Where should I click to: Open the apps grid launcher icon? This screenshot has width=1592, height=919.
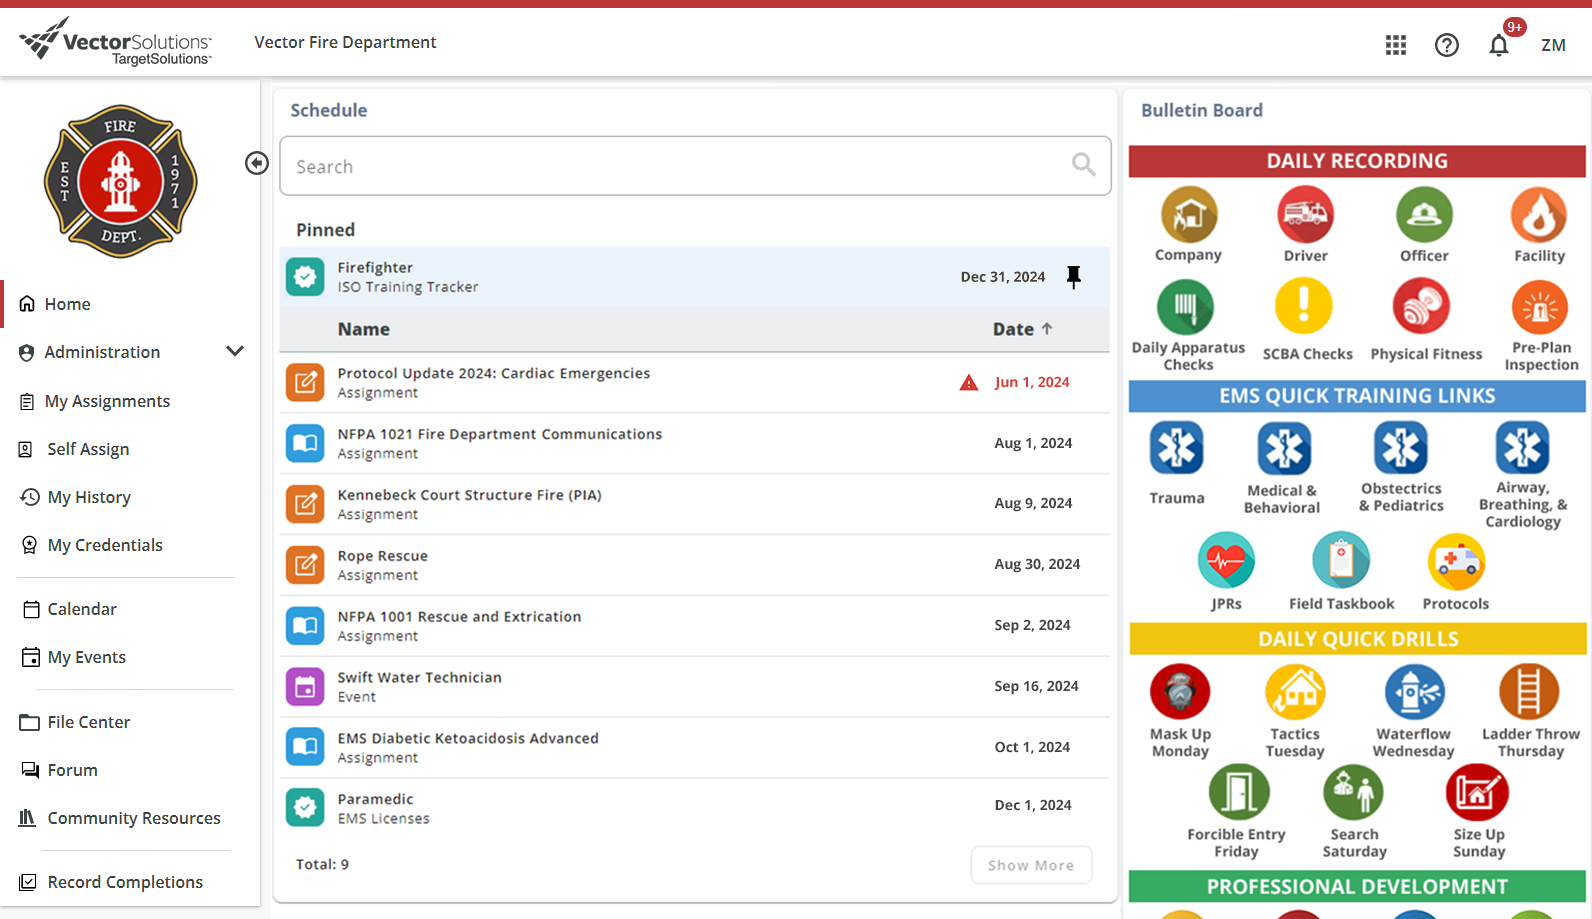pos(1396,45)
